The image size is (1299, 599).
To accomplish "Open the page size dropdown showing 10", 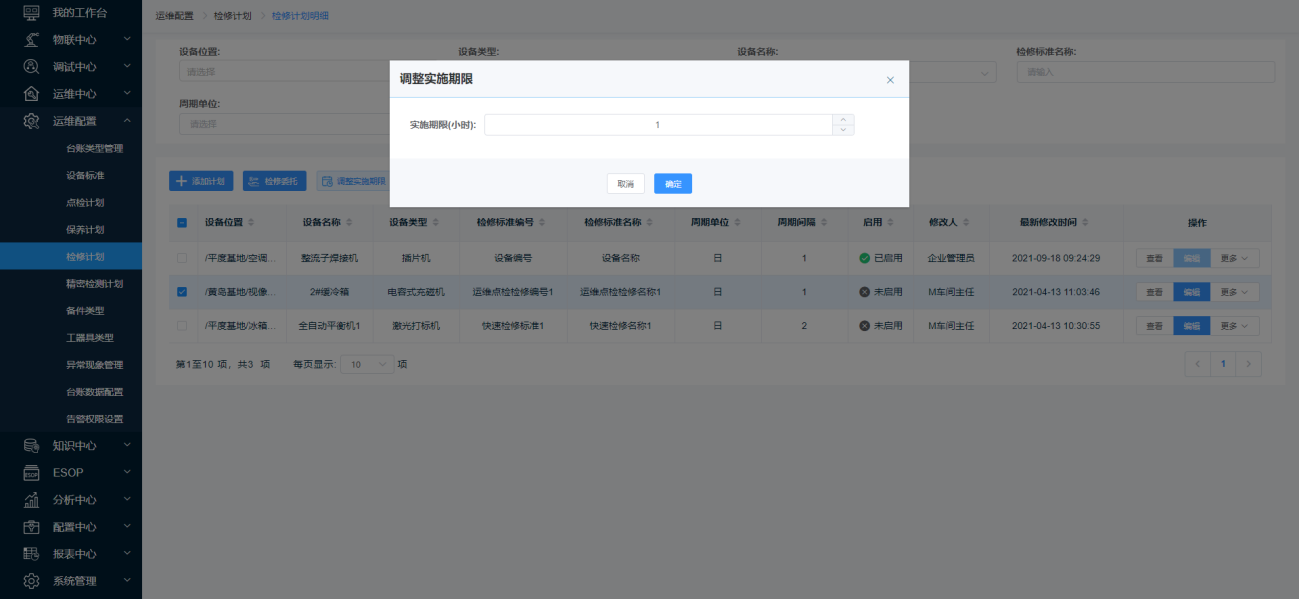I will (367, 365).
